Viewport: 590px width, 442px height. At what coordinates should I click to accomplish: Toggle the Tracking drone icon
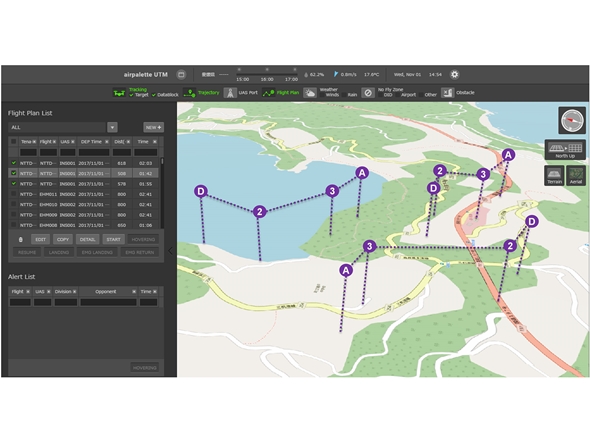click(119, 93)
